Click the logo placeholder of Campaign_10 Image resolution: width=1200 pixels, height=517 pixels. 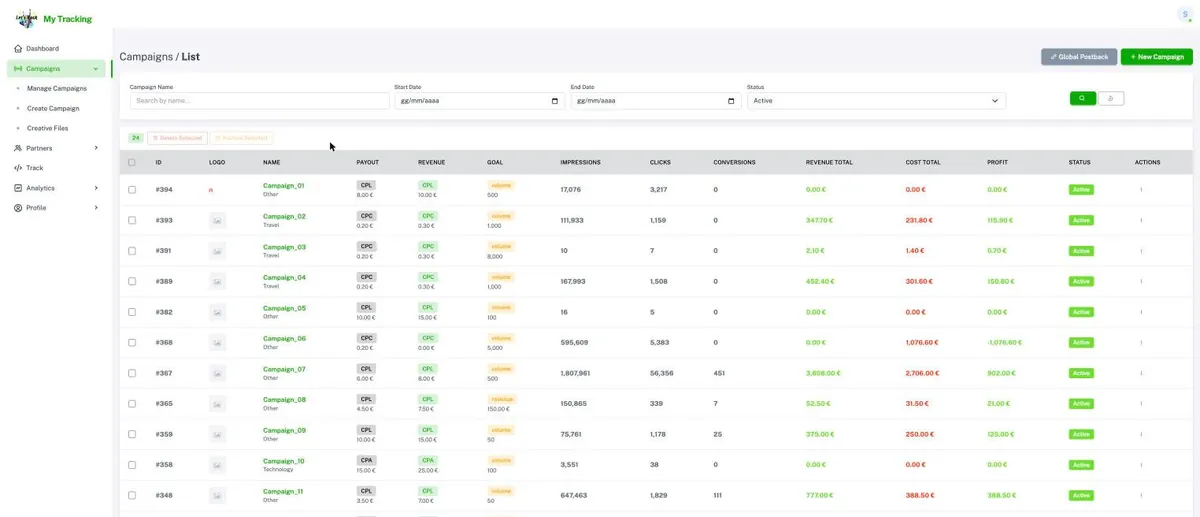(x=217, y=464)
